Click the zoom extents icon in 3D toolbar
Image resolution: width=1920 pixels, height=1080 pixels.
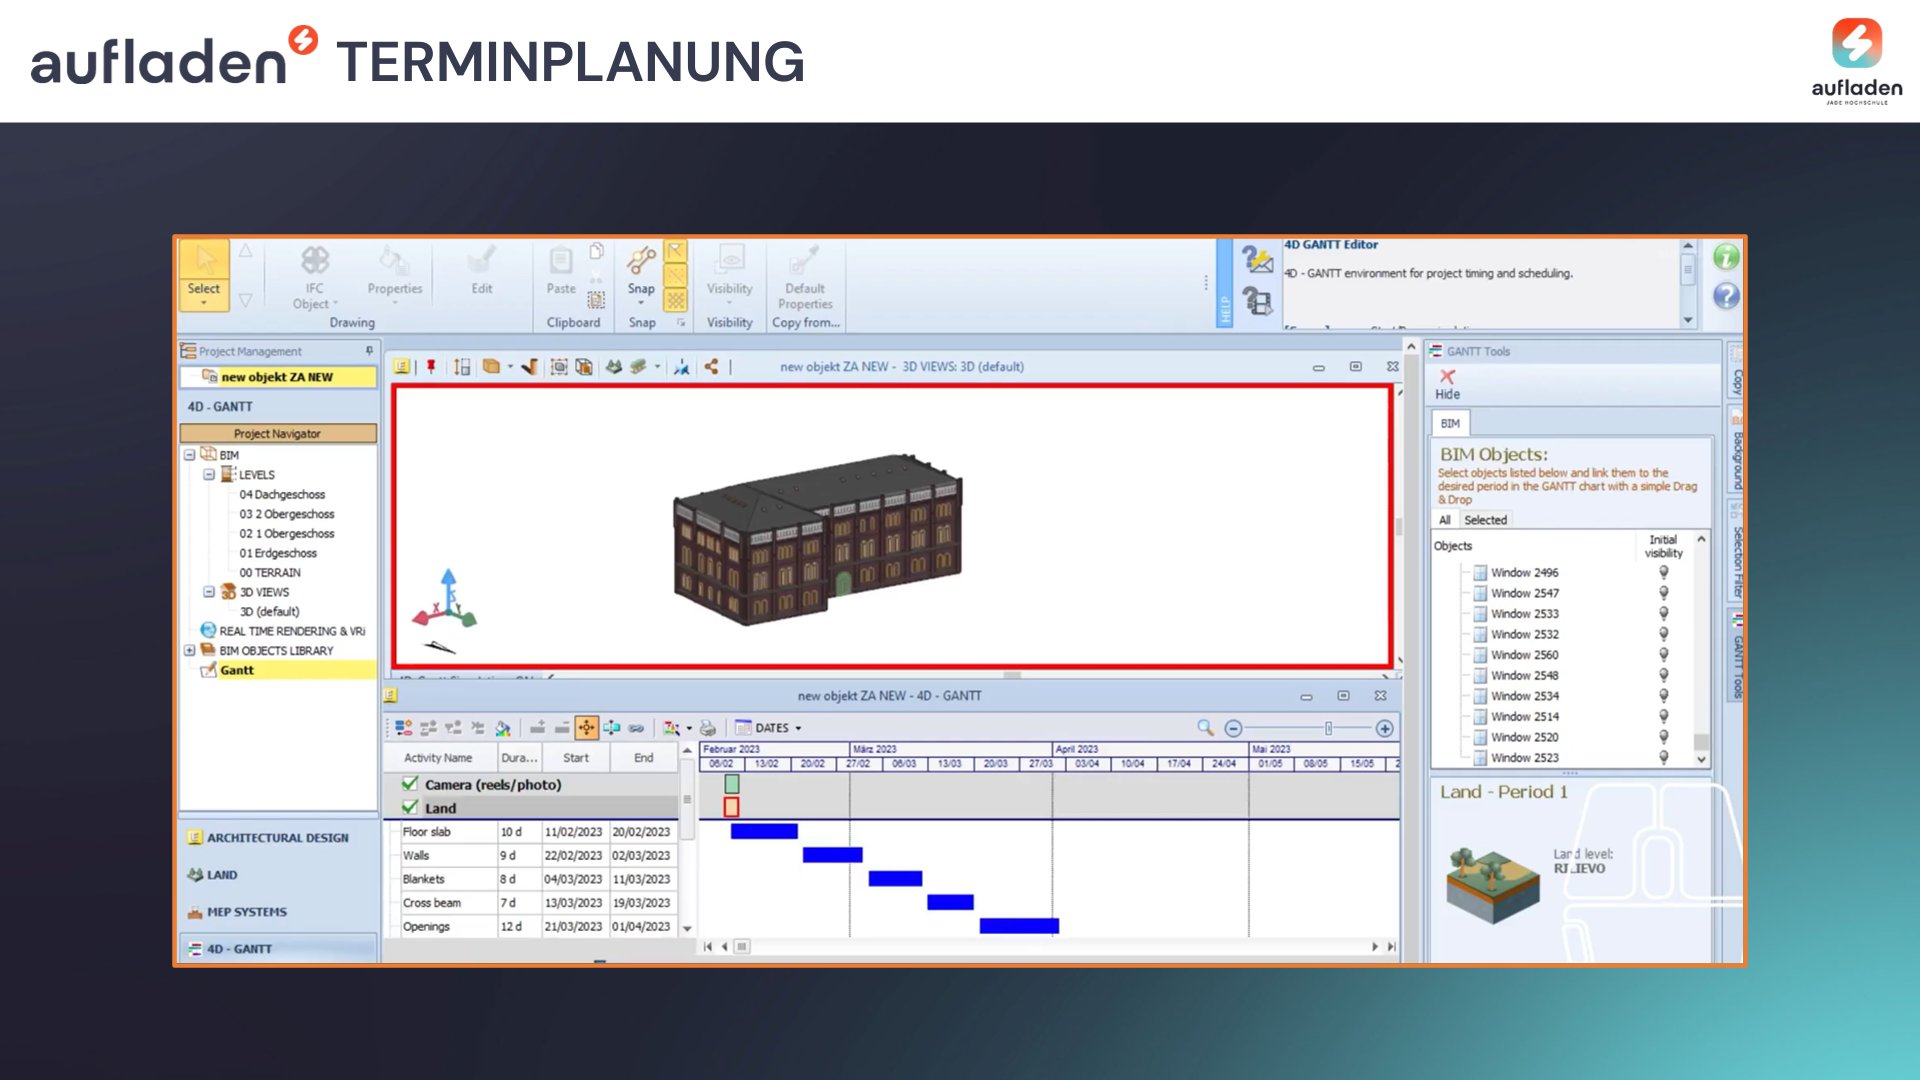[x=558, y=367]
